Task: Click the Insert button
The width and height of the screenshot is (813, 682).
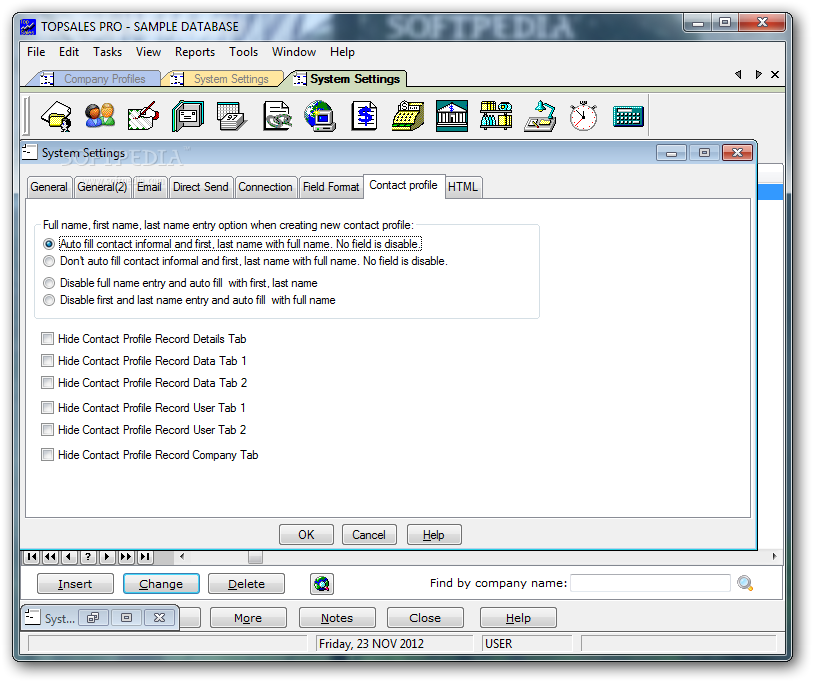Action: point(75,584)
